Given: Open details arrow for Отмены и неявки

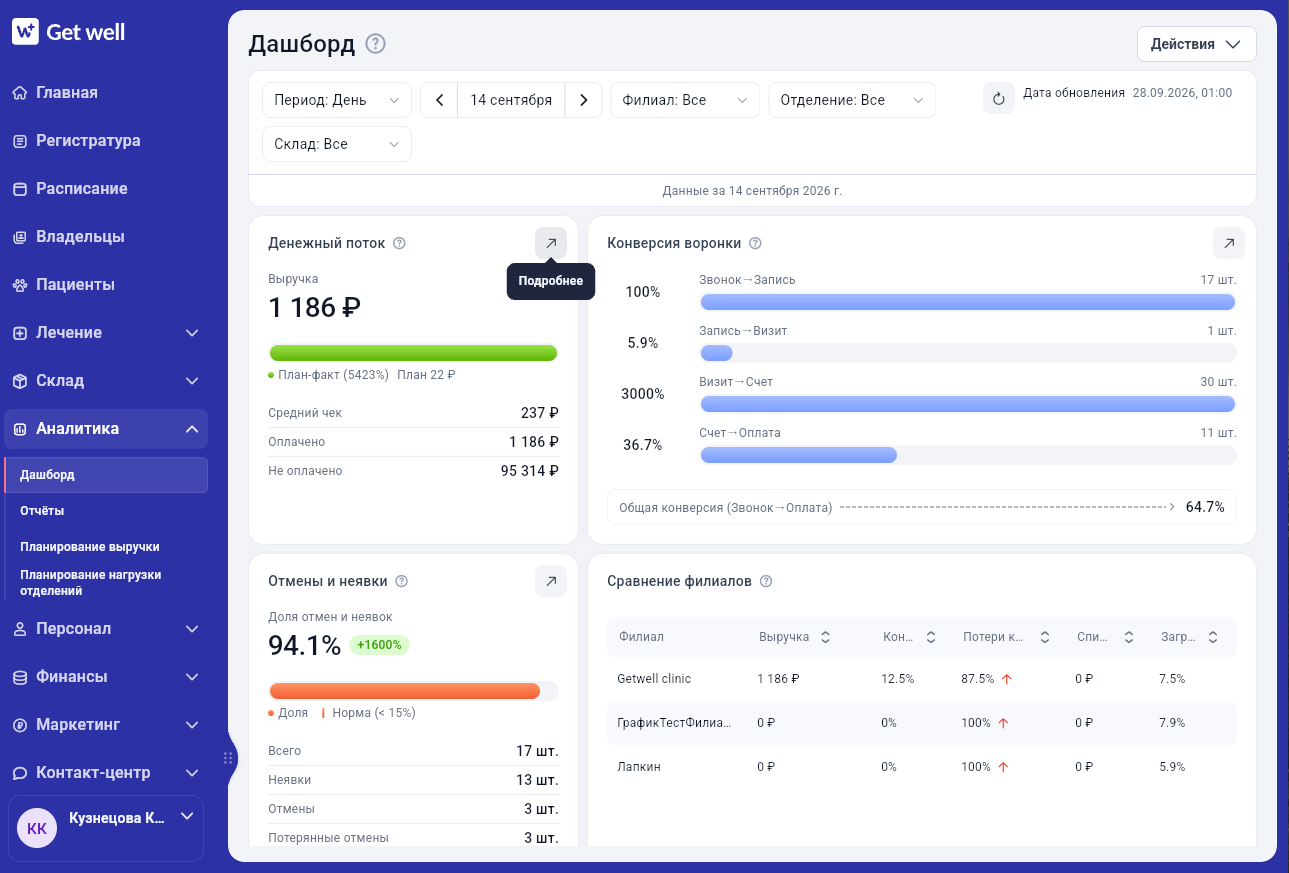Looking at the screenshot, I should [551, 581].
